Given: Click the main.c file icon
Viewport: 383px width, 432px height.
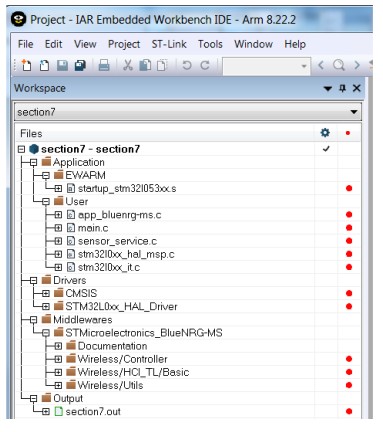Looking at the screenshot, I should (71, 228).
